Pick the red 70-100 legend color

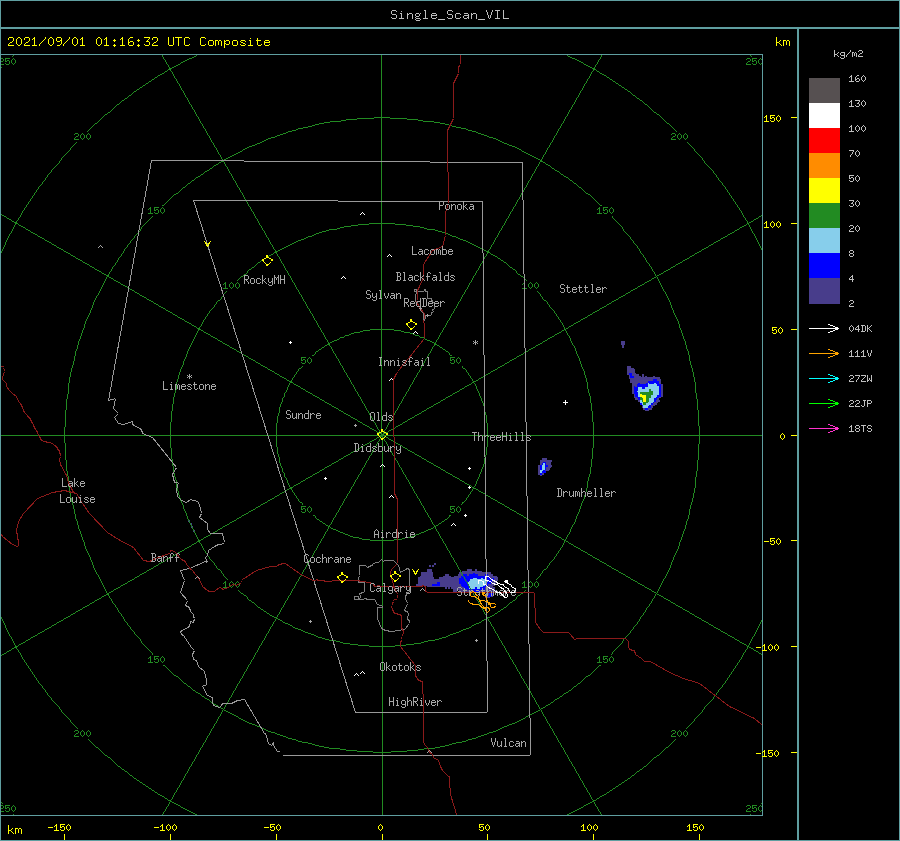[x=824, y=141]
